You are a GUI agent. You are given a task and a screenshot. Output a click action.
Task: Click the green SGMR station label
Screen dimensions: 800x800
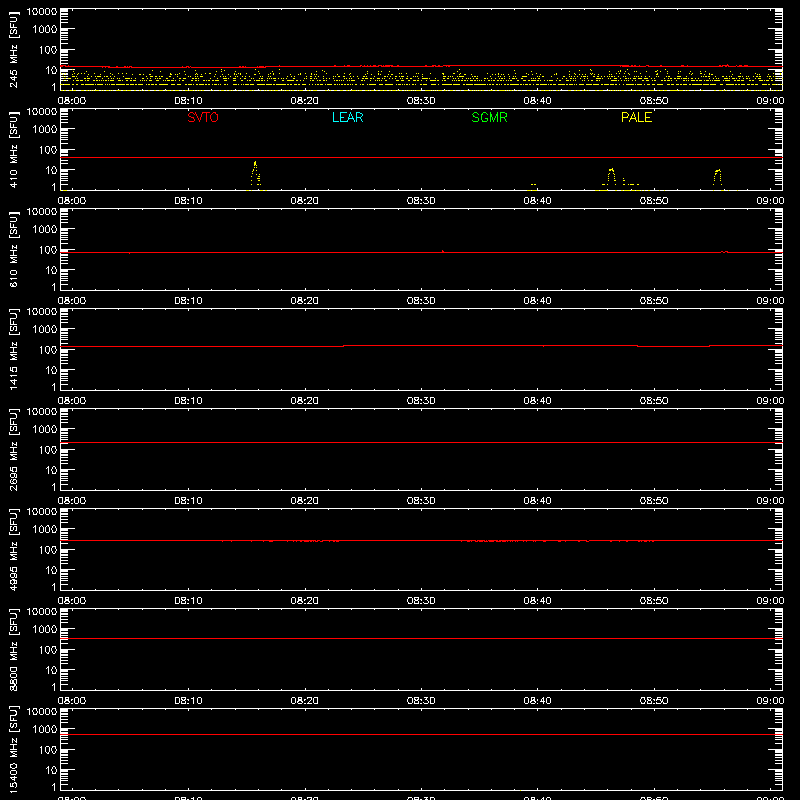point(489,117)
